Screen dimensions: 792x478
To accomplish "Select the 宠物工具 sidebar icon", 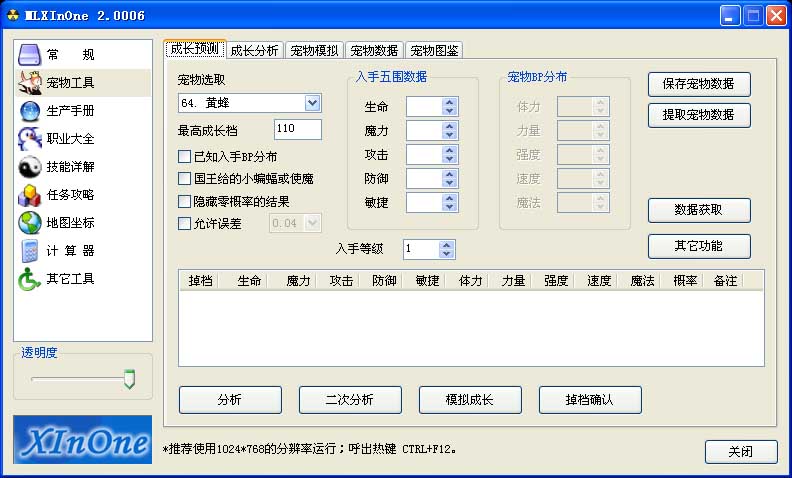I will tap(30, 82).
